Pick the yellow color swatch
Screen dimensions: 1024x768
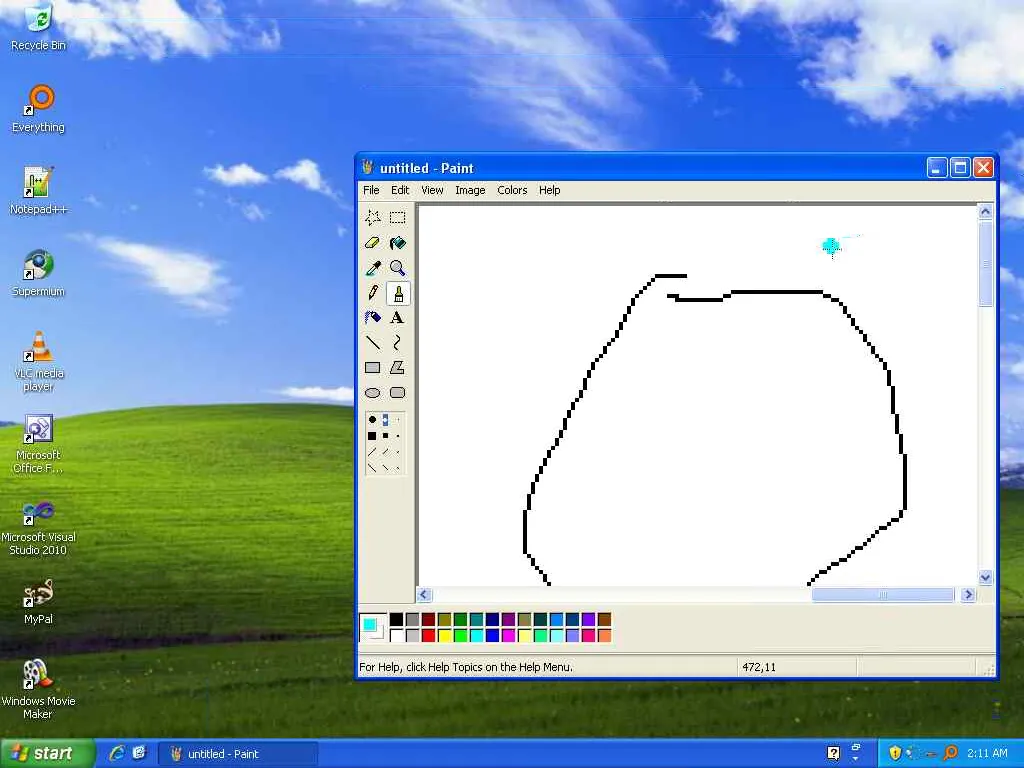click(445, 635)
